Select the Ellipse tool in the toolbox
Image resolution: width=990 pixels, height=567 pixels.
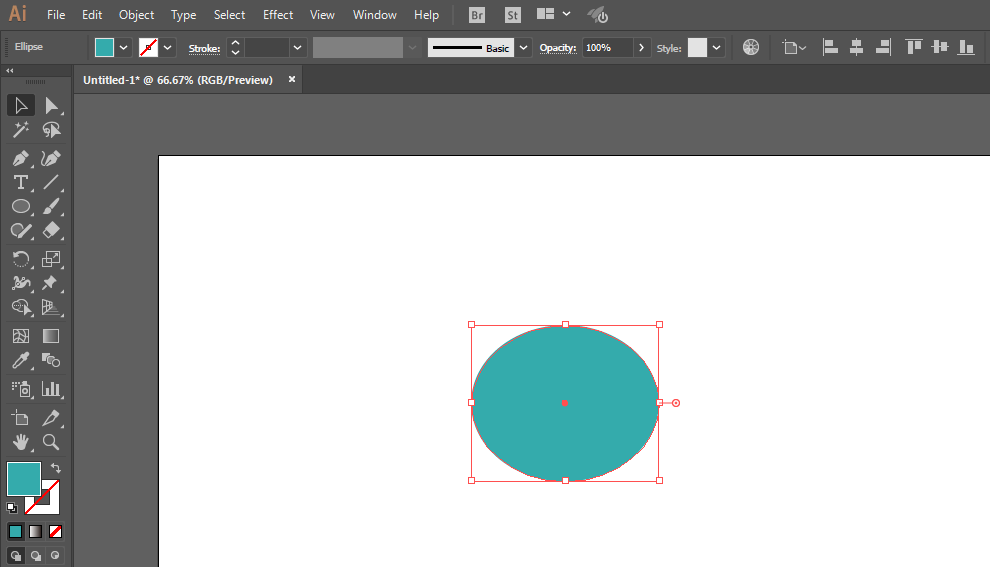21,206
